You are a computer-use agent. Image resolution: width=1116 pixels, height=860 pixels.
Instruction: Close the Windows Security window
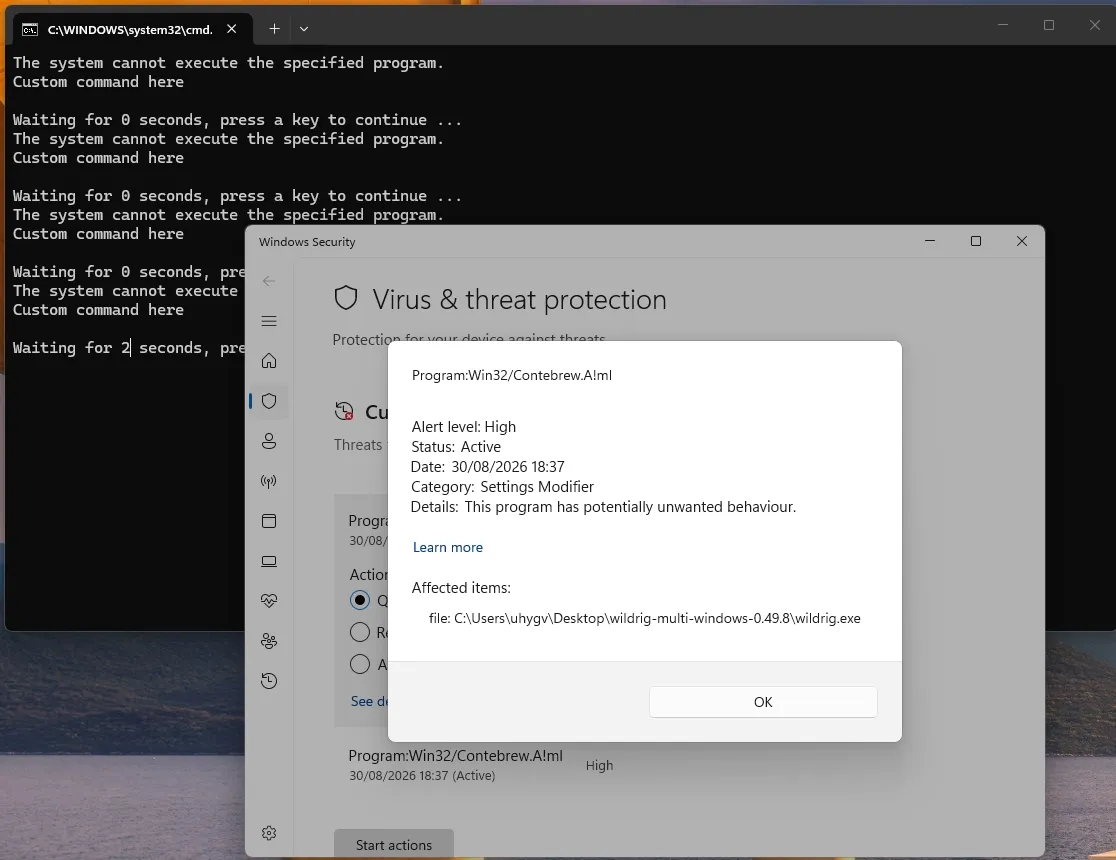point(1022,241)
